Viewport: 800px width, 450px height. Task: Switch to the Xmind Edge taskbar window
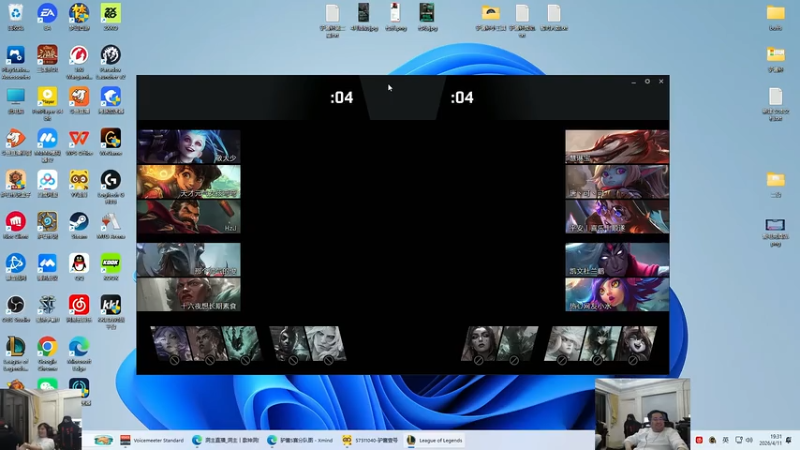coord(300,440)
